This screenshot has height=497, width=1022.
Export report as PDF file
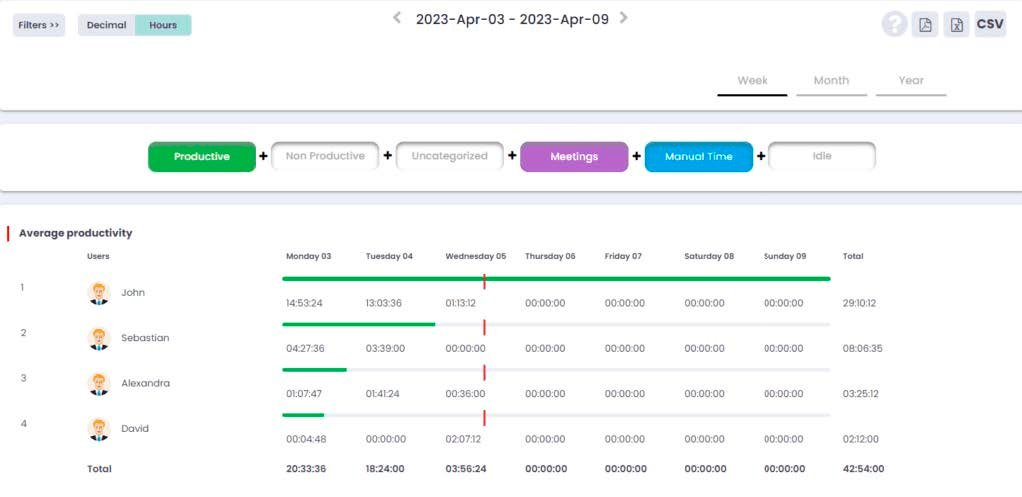pyautogui.click(x=926, y=25)
